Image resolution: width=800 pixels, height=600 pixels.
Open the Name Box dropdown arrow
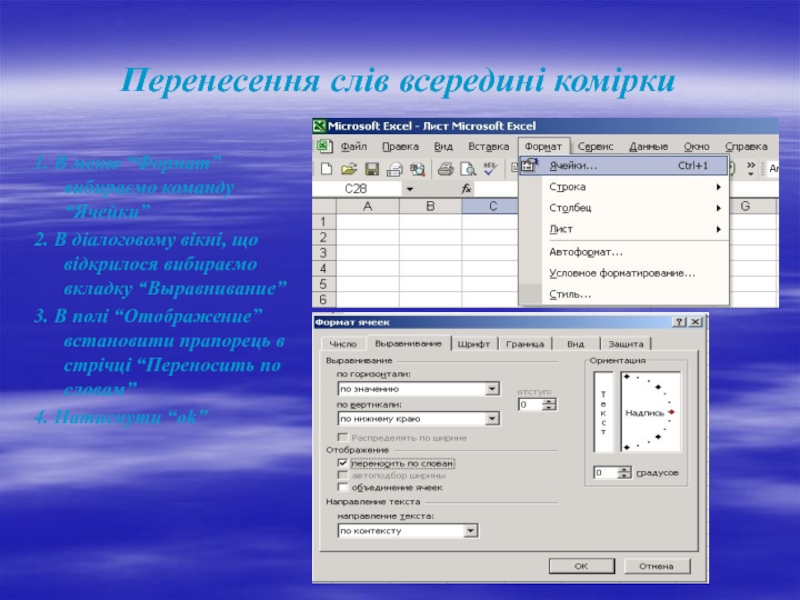409,188
